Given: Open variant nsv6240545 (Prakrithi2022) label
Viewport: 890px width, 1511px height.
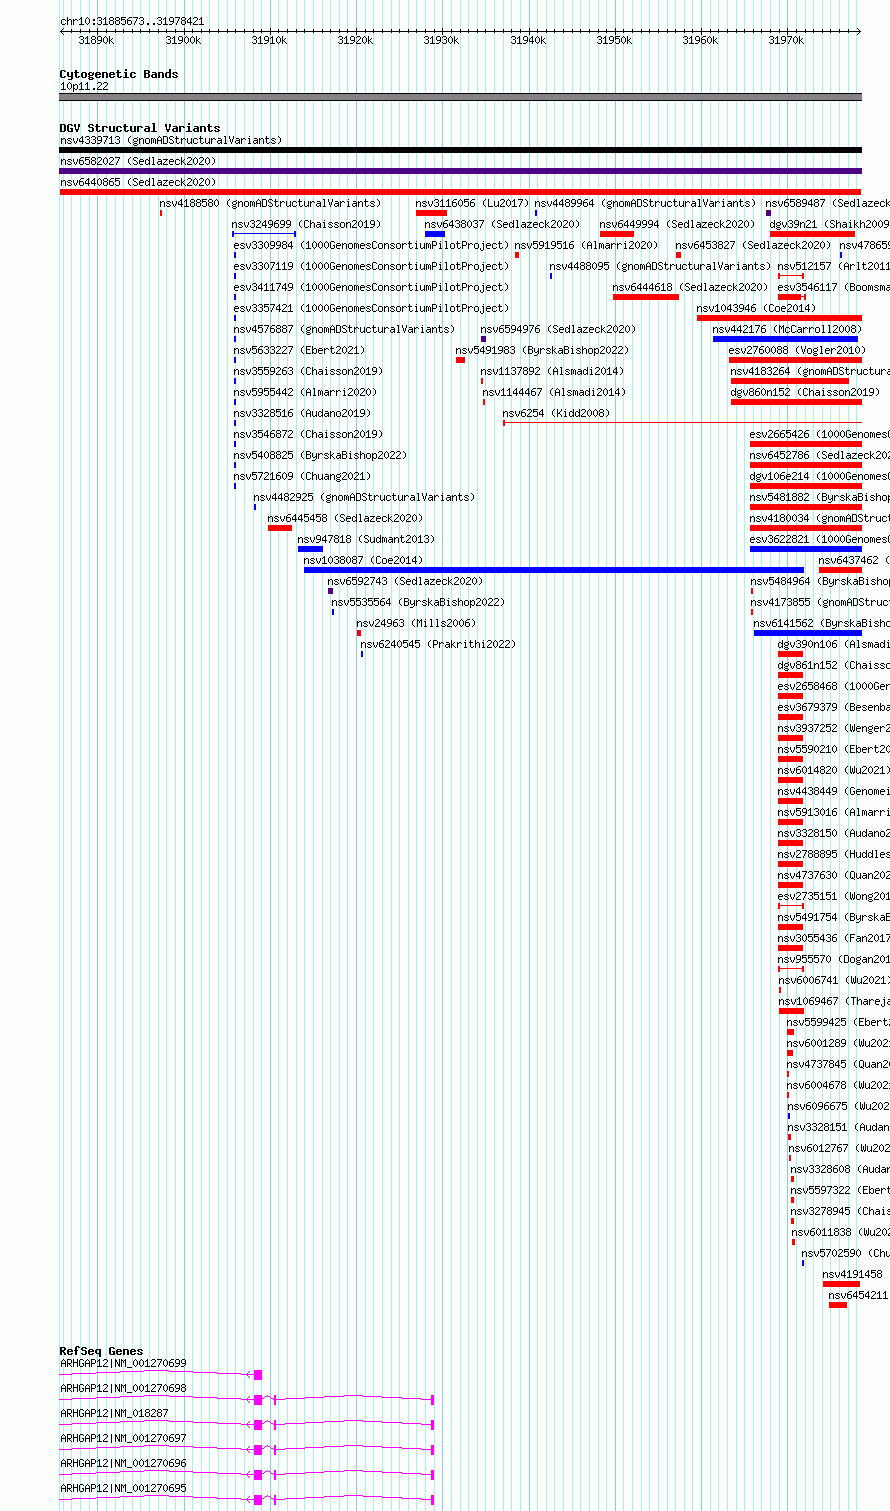Looking at the screenshot, I should pyautogui.click(x=438, y=644).
